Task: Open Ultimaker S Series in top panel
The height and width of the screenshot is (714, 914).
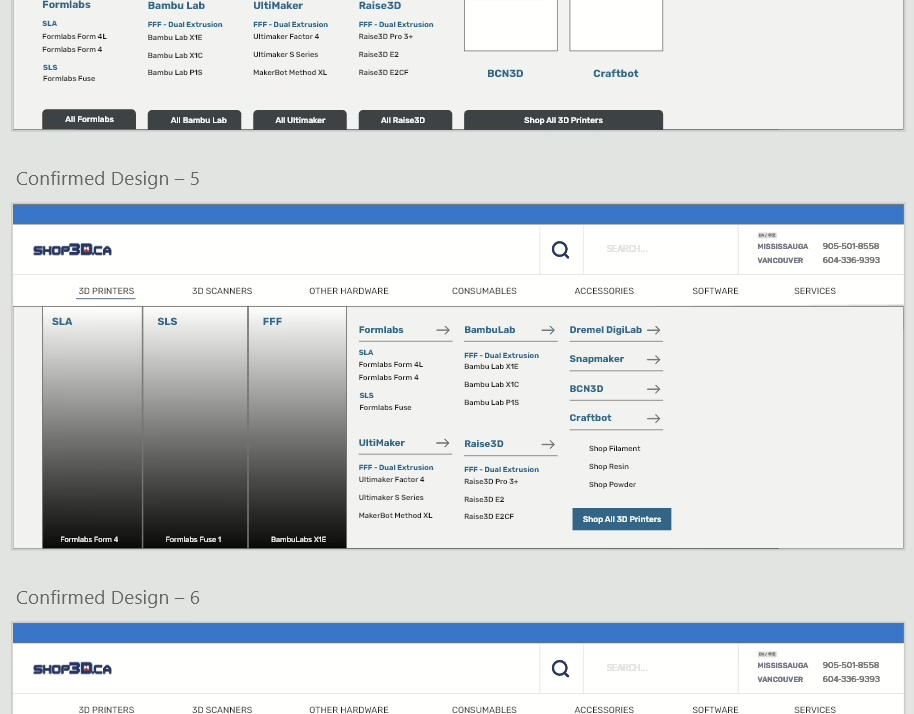Action: coord(286,54)
